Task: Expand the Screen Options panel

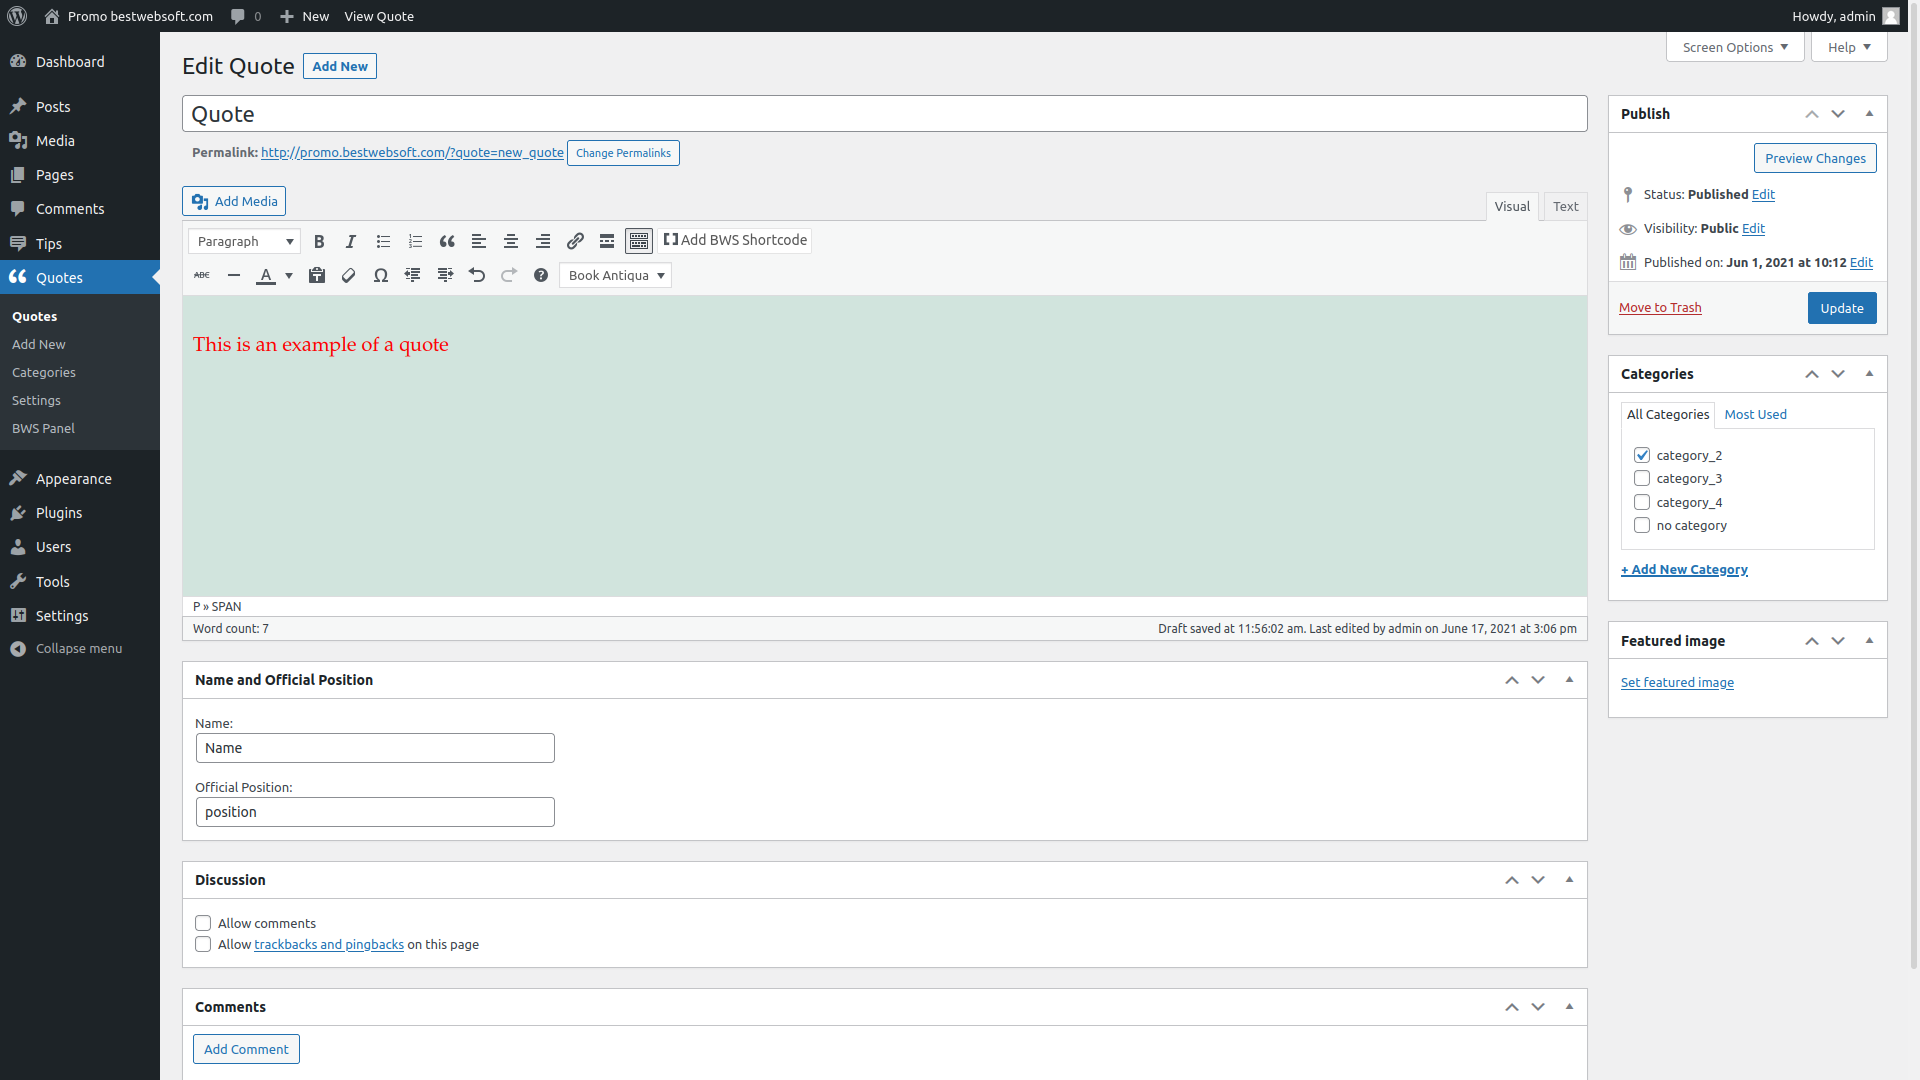Action: pyautogui.click(x=1734, y=47)
